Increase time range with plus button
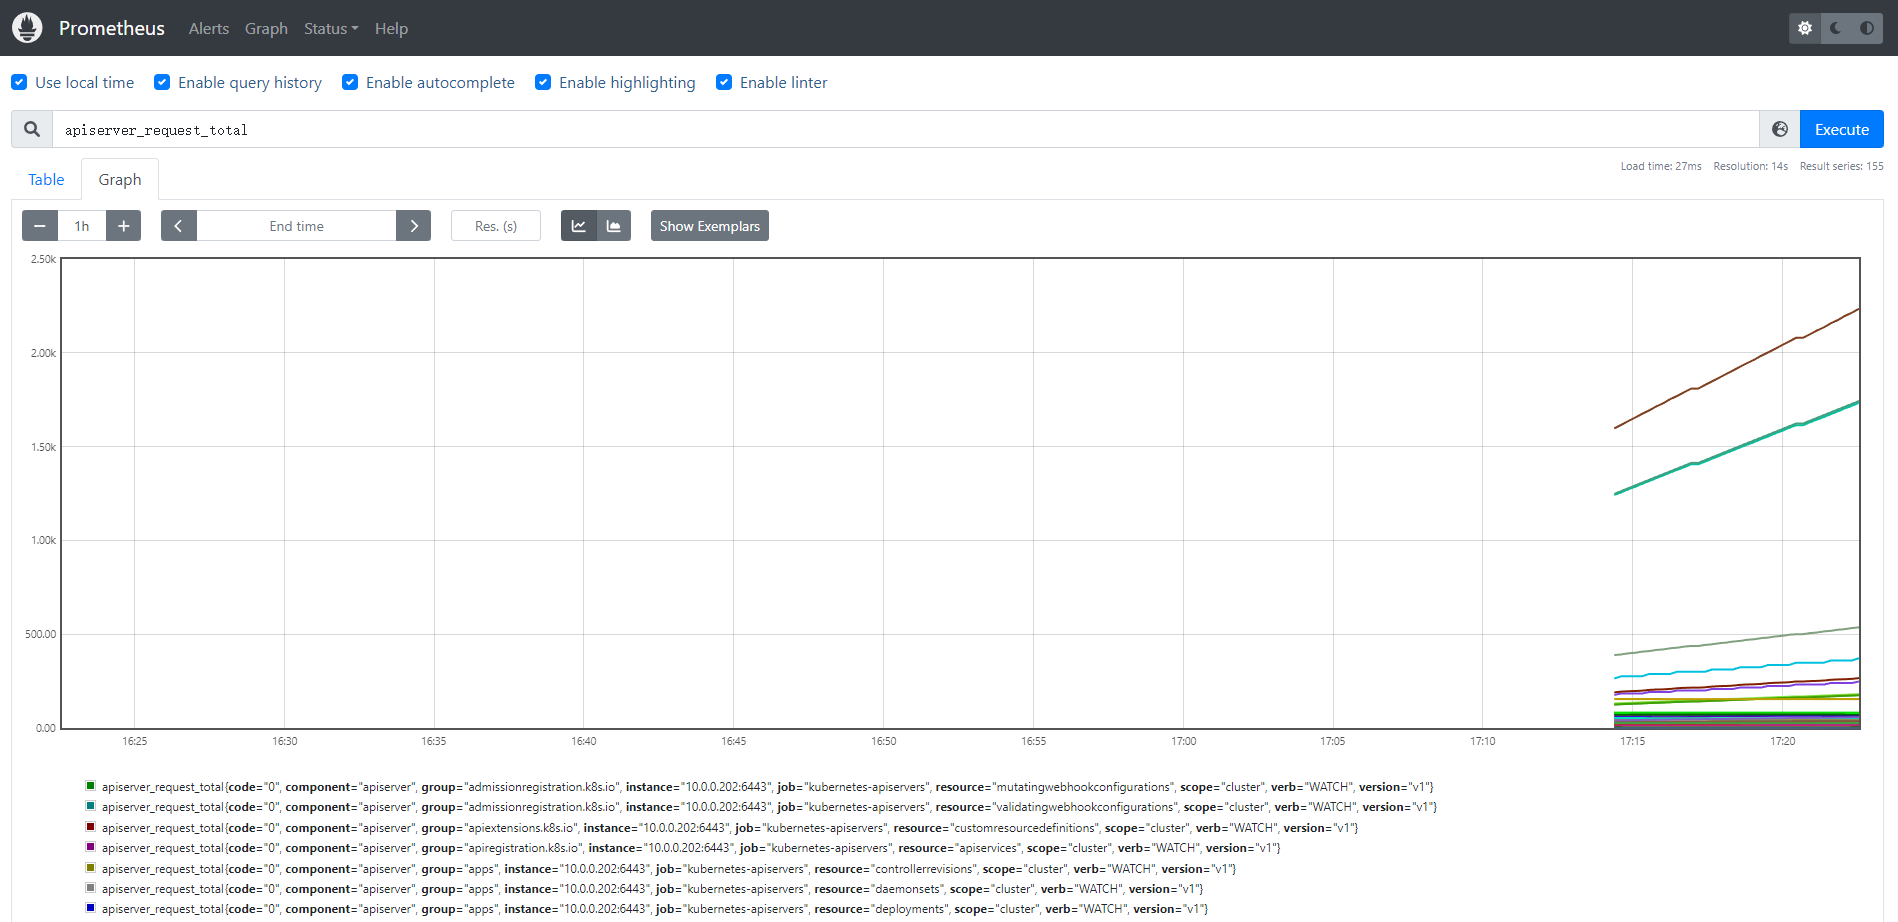 pos(123,226)
